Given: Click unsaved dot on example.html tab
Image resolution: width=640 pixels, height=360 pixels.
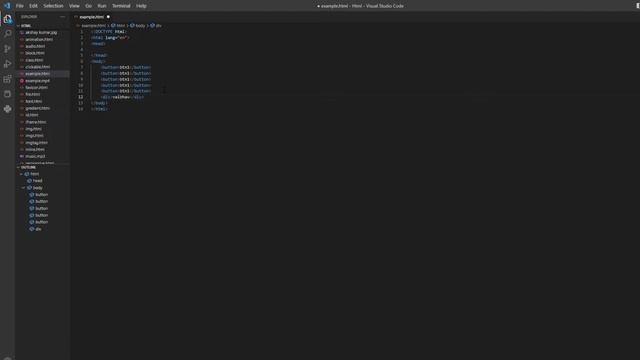Looking at the screenshot, I should (x=108, y=17).
